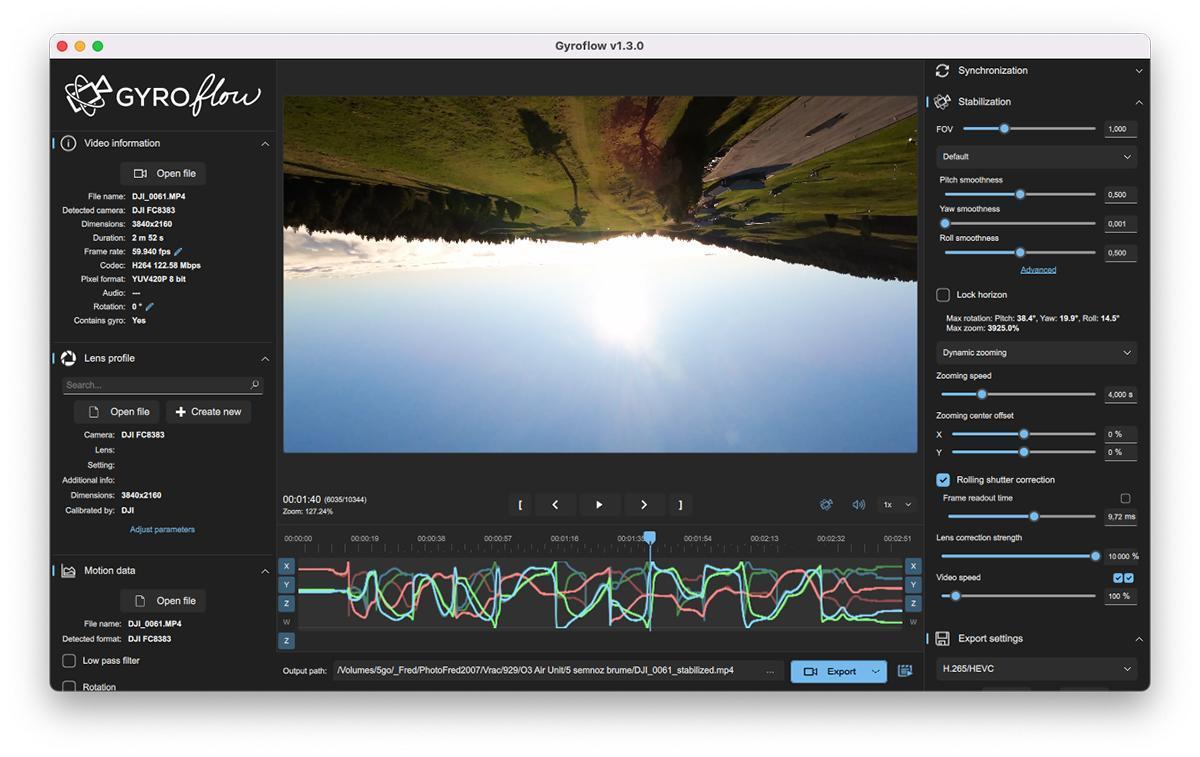This screenshot has width=1200, height=757.
Task: Click the Video speed slider handle
Action: click(x=955, y=596)
